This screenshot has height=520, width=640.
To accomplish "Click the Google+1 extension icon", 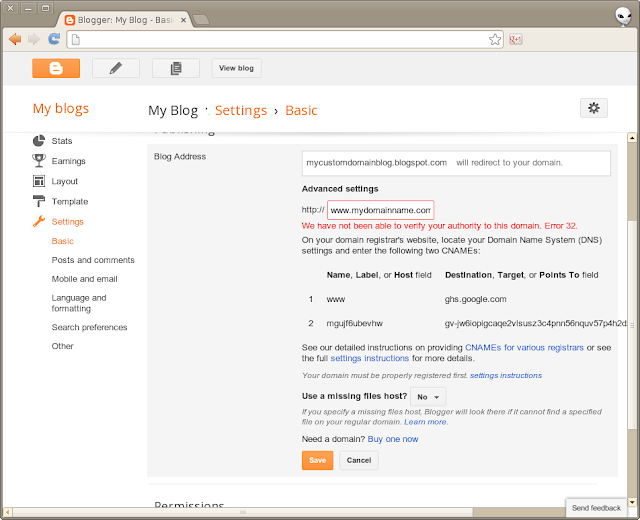I will [x=516, y=40].
